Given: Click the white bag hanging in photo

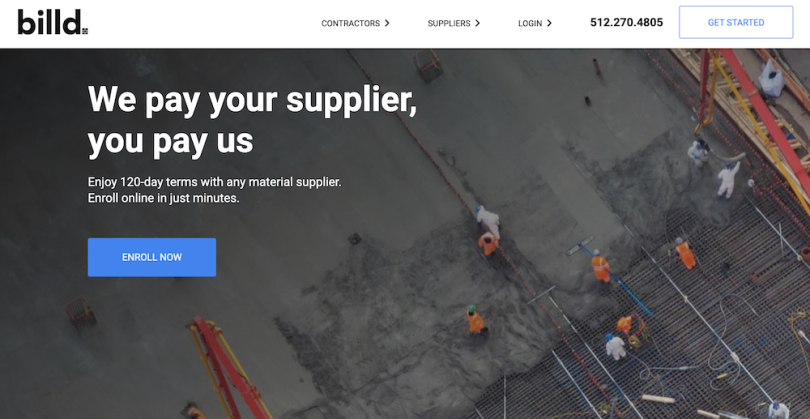Looking at the screenshot, I should [771, 79].
